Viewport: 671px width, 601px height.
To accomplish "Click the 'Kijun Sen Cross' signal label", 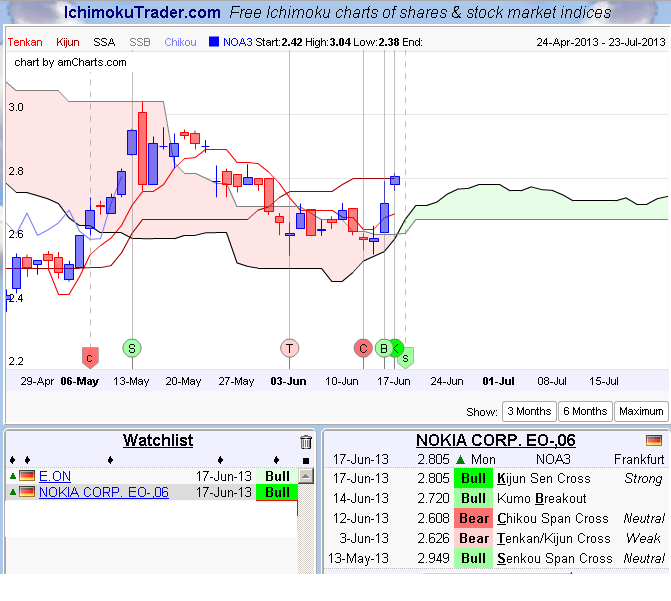I will (543, 479).
